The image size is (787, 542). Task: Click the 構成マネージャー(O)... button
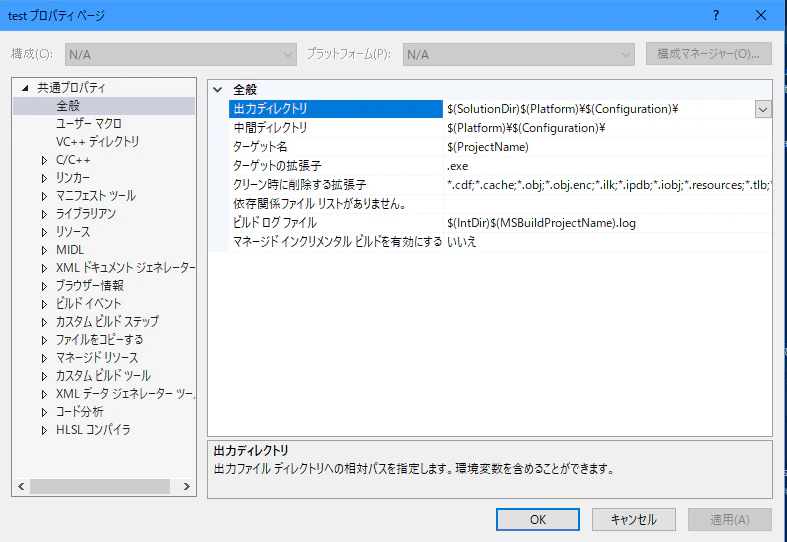(x=709, y=54)
